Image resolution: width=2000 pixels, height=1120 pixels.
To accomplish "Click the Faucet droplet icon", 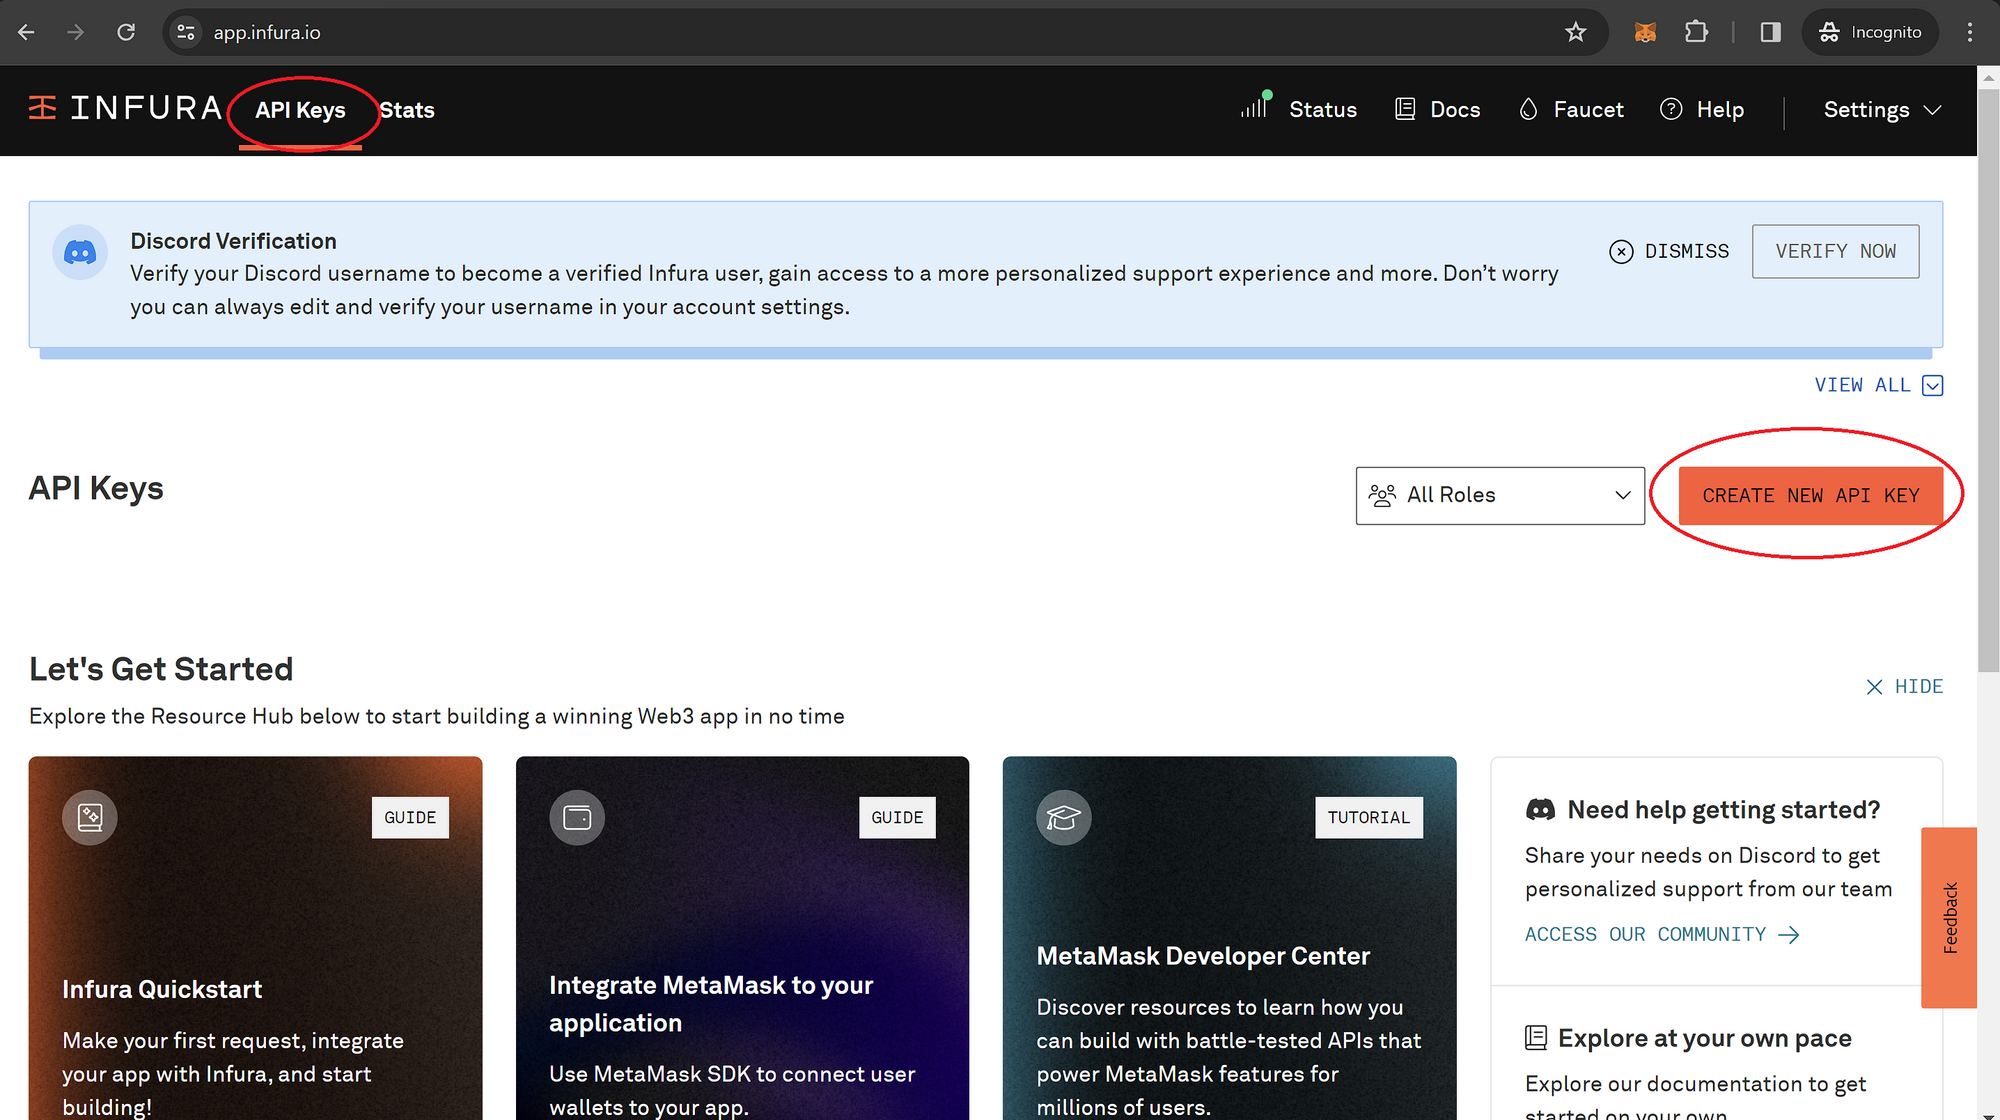I will [1528, 109].
